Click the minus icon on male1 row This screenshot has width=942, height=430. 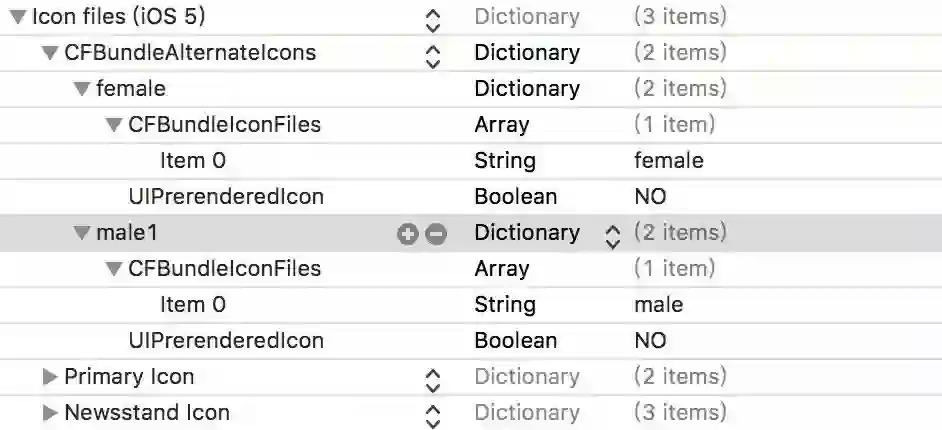[x=436, y=234]
